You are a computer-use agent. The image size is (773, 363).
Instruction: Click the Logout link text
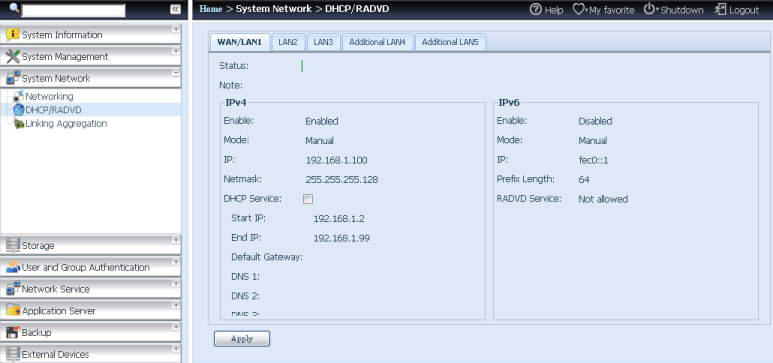[x=744, y=10]
